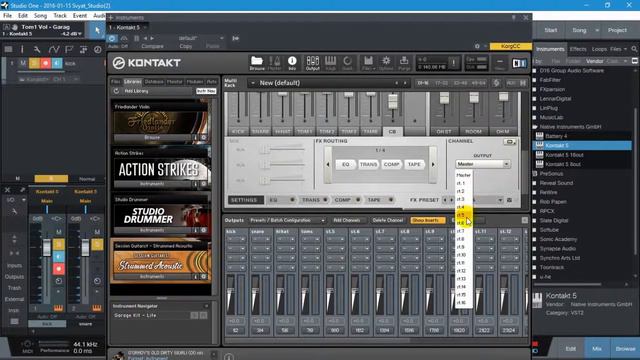
Task: Solo the Kick track with yellow S button
Action: (x=34, y=63)
